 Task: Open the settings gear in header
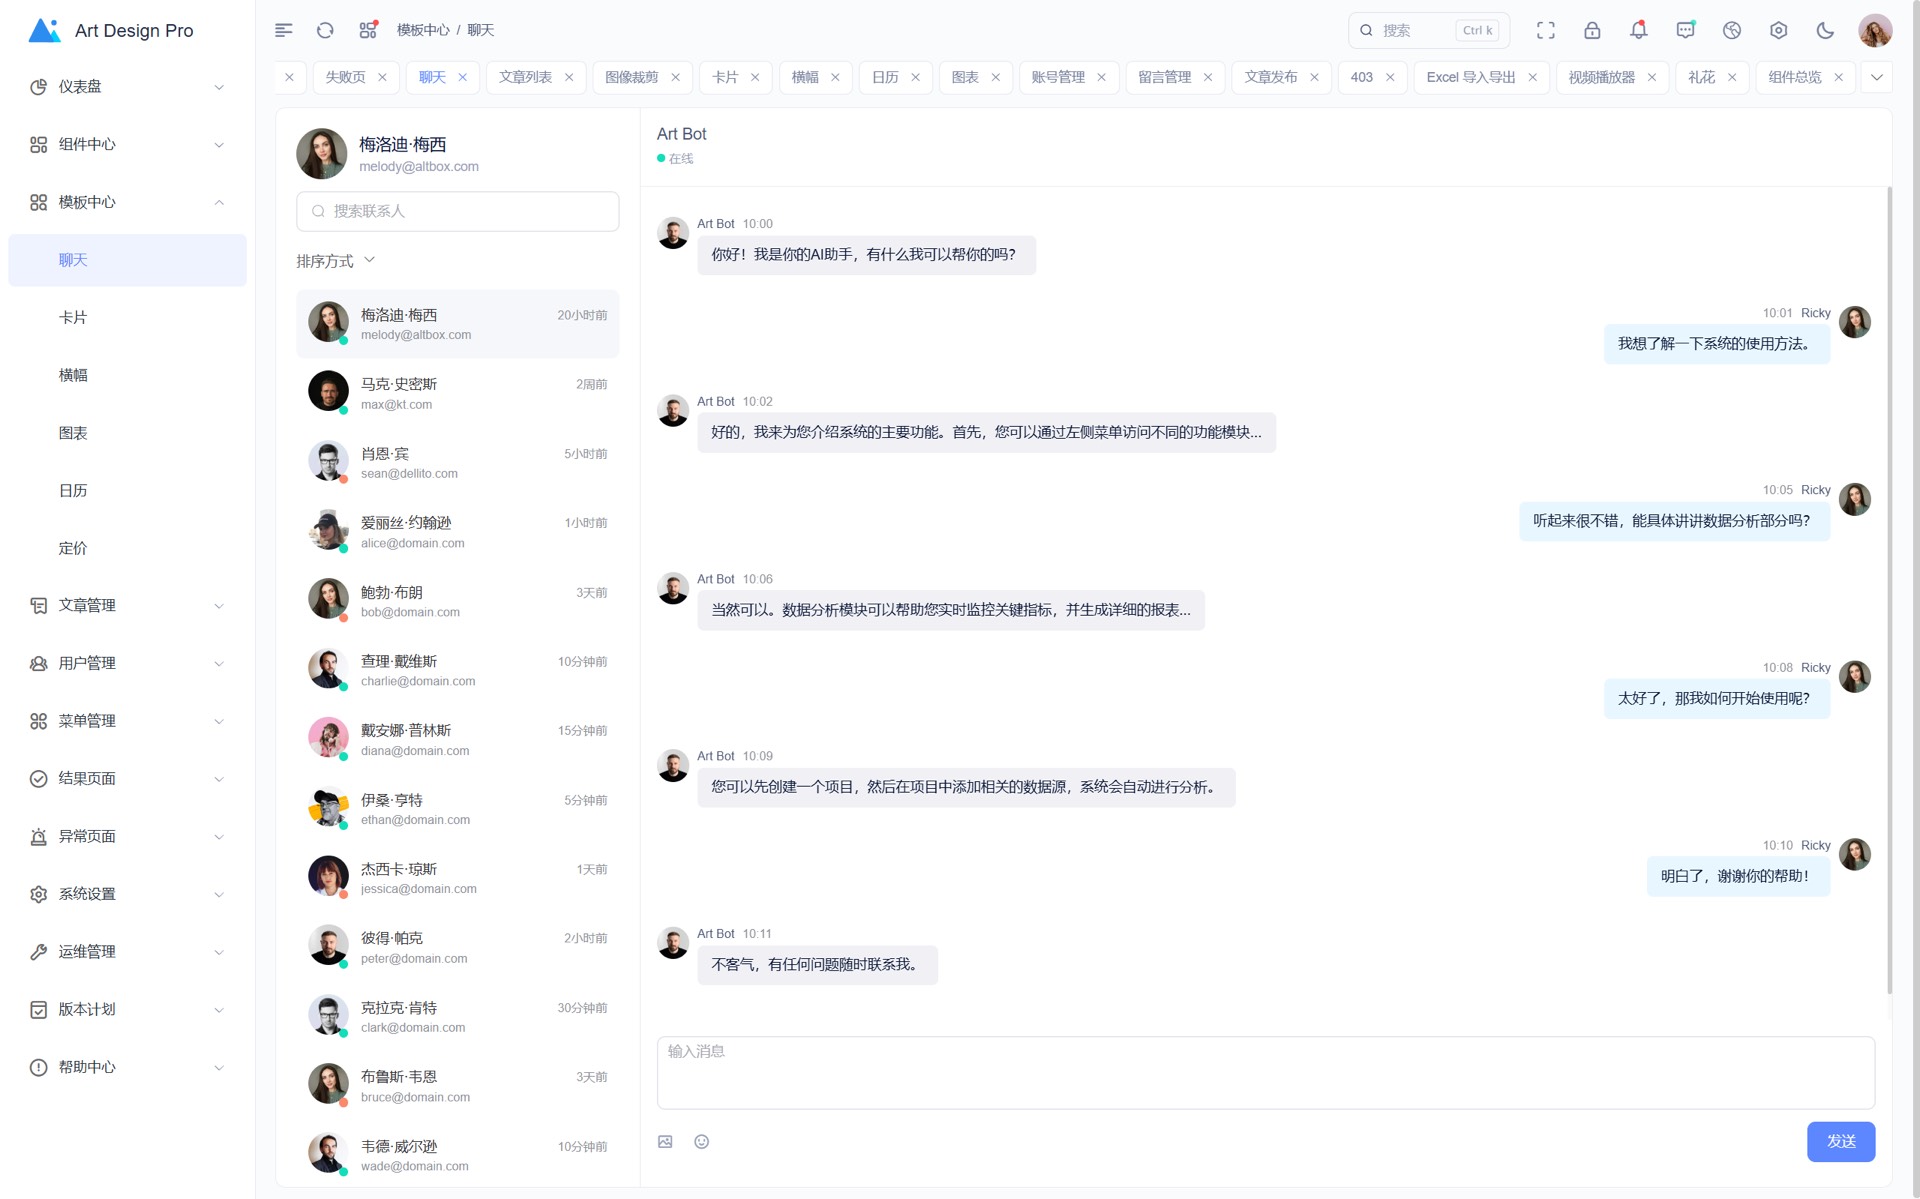pyautogui.click(x=1778, y=30)
